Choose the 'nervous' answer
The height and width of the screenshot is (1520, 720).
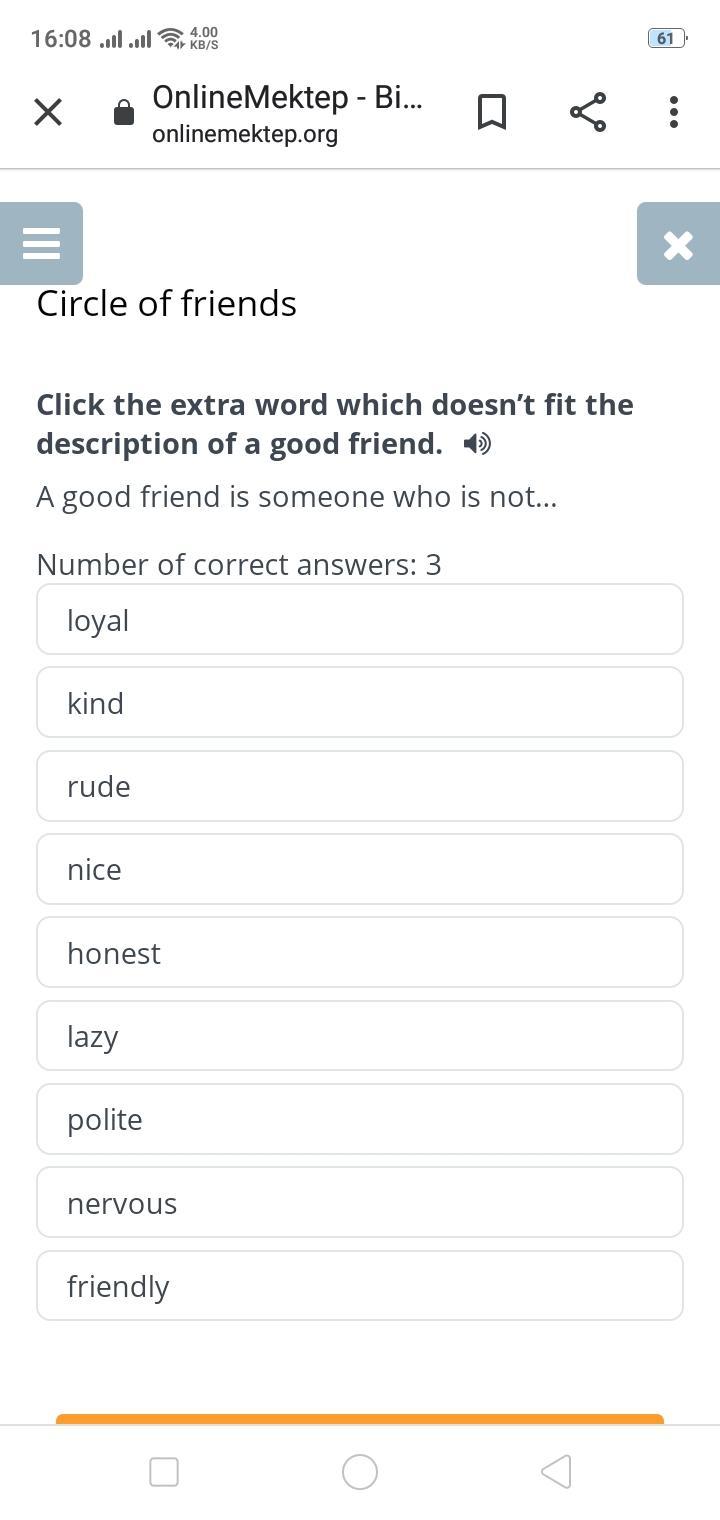[360, 1203]
